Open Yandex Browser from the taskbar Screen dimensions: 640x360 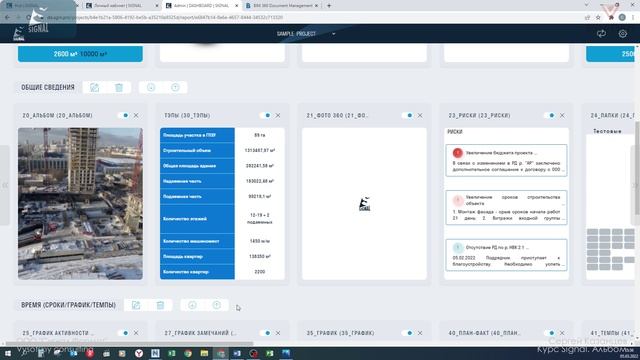point(139,353)
